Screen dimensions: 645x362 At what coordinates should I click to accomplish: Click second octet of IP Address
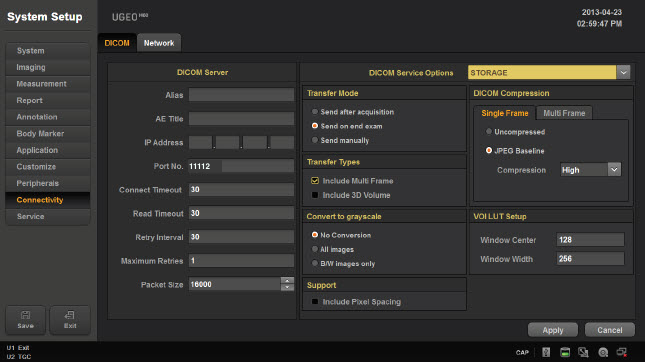[227, 142]
